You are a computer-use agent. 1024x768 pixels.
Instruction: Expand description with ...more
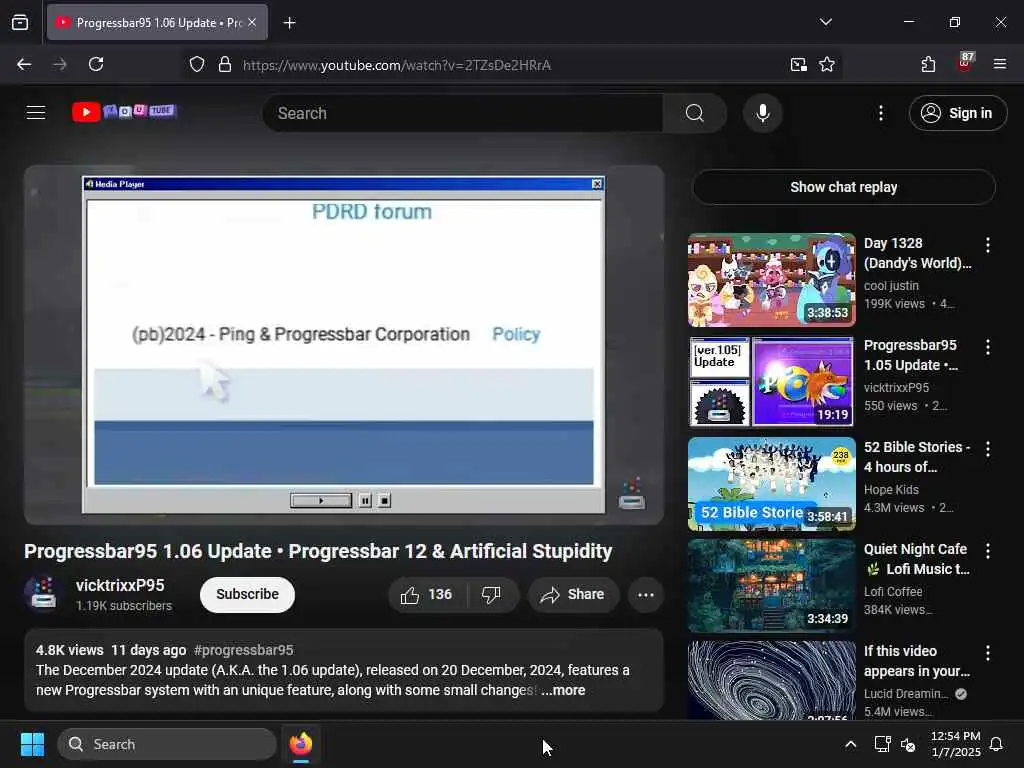tap(563, 690)
